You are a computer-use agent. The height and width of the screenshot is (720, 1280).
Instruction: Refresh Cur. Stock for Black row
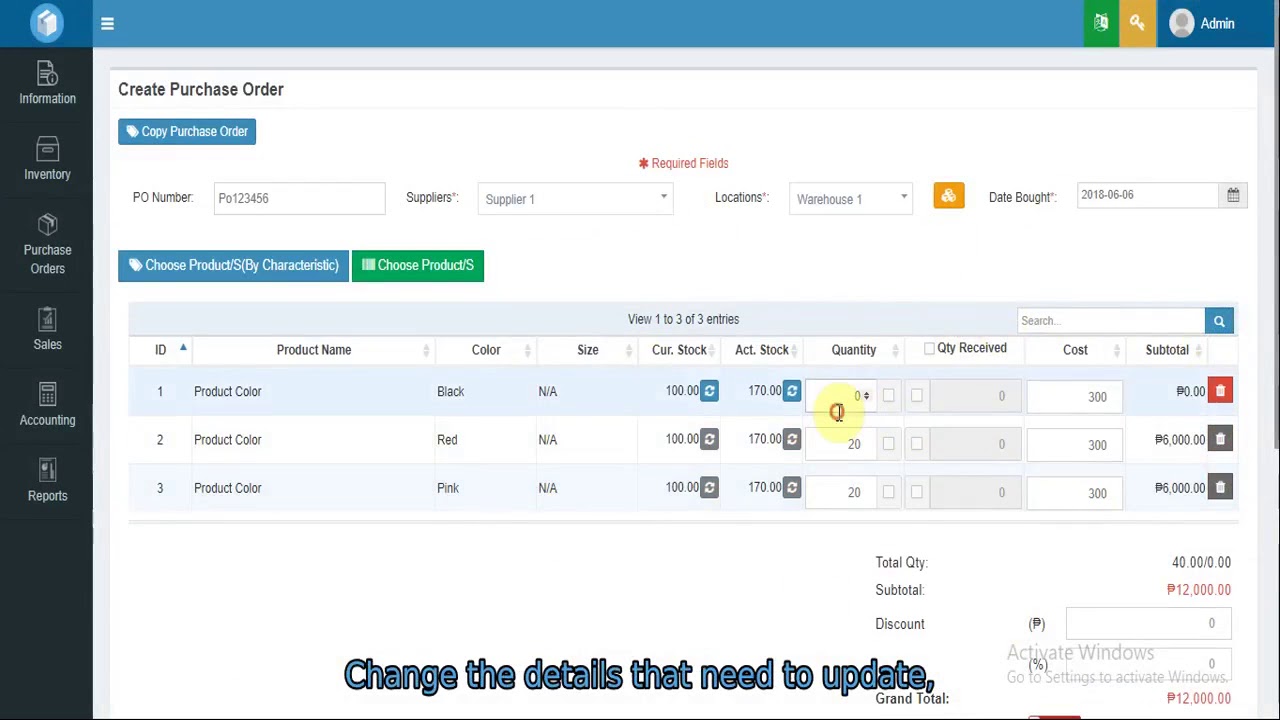(x=709, y=391)
